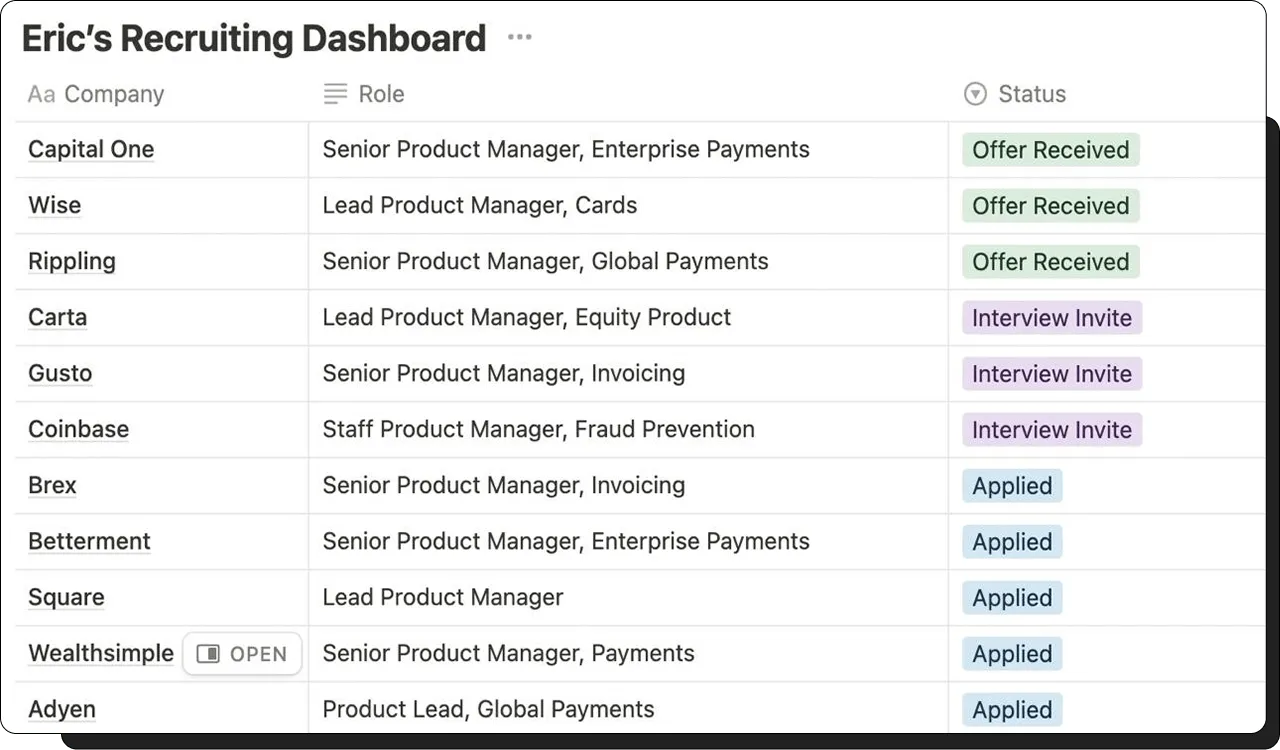
Task: Open the Rippling company entry
Action: pos(72,262)
